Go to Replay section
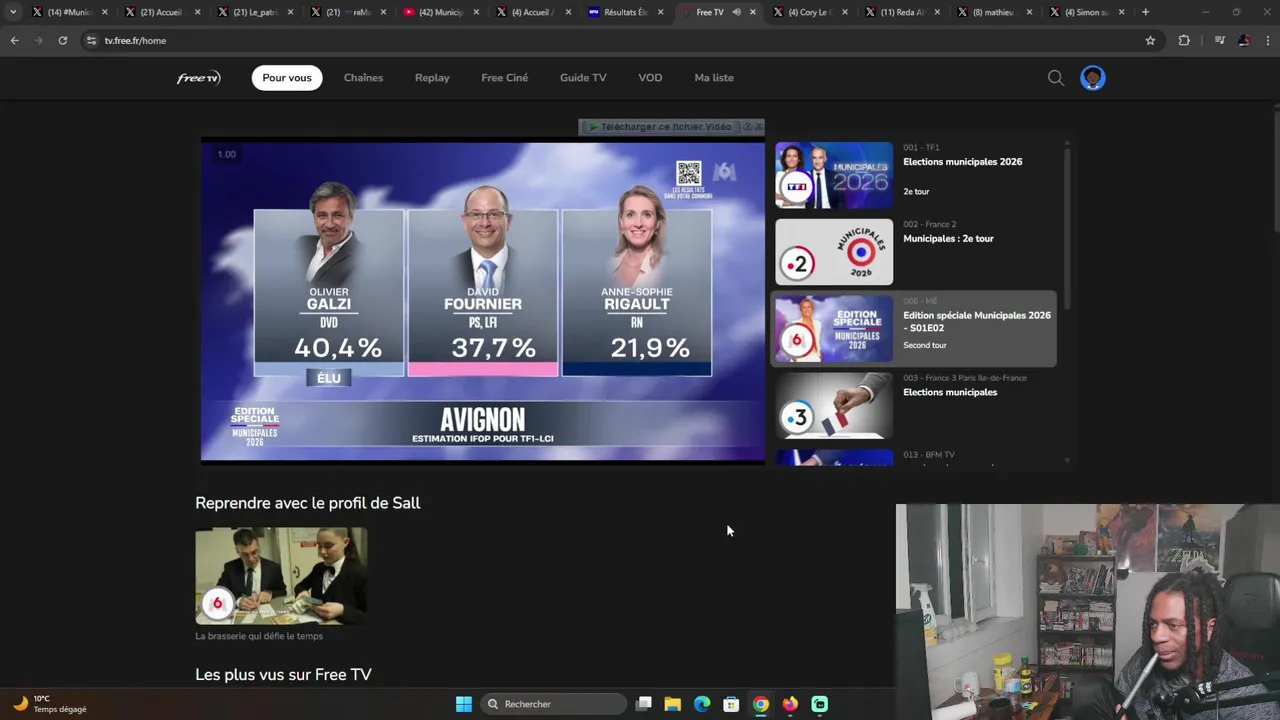 pyautogui.click(x=432, y=78)
